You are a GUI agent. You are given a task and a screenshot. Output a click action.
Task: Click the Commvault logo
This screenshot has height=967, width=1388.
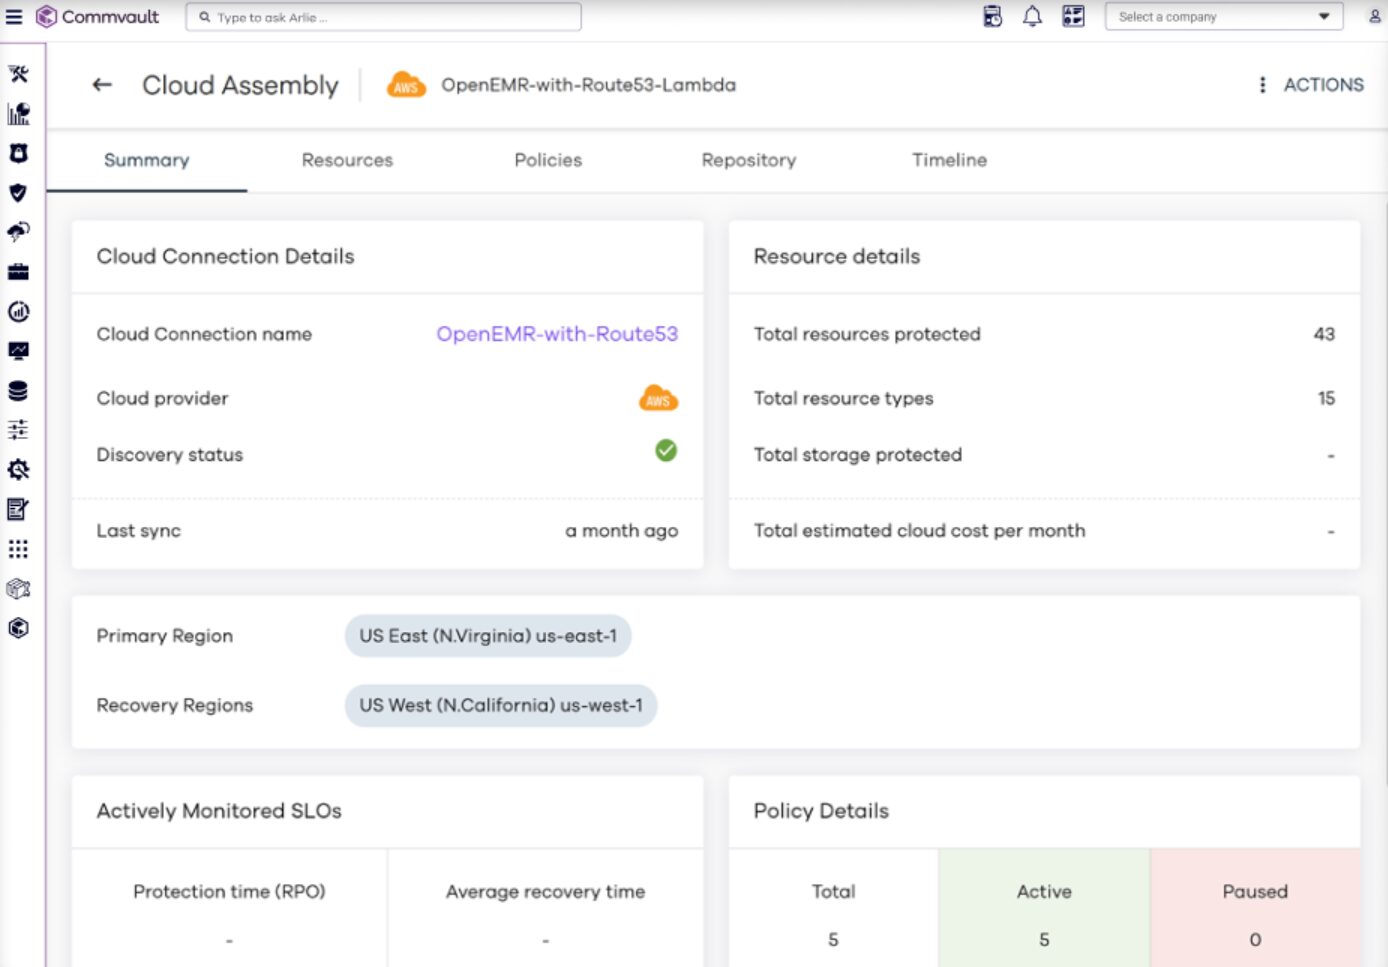pos(97,17)
